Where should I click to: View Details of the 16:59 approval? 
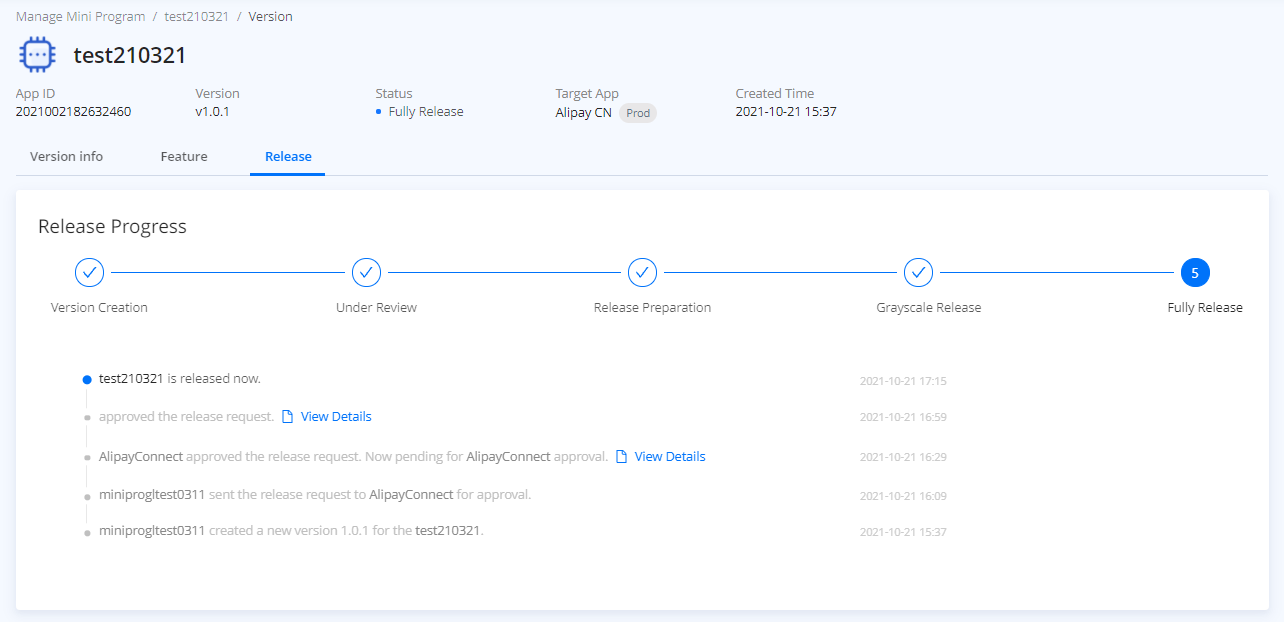tap(336, 417)
